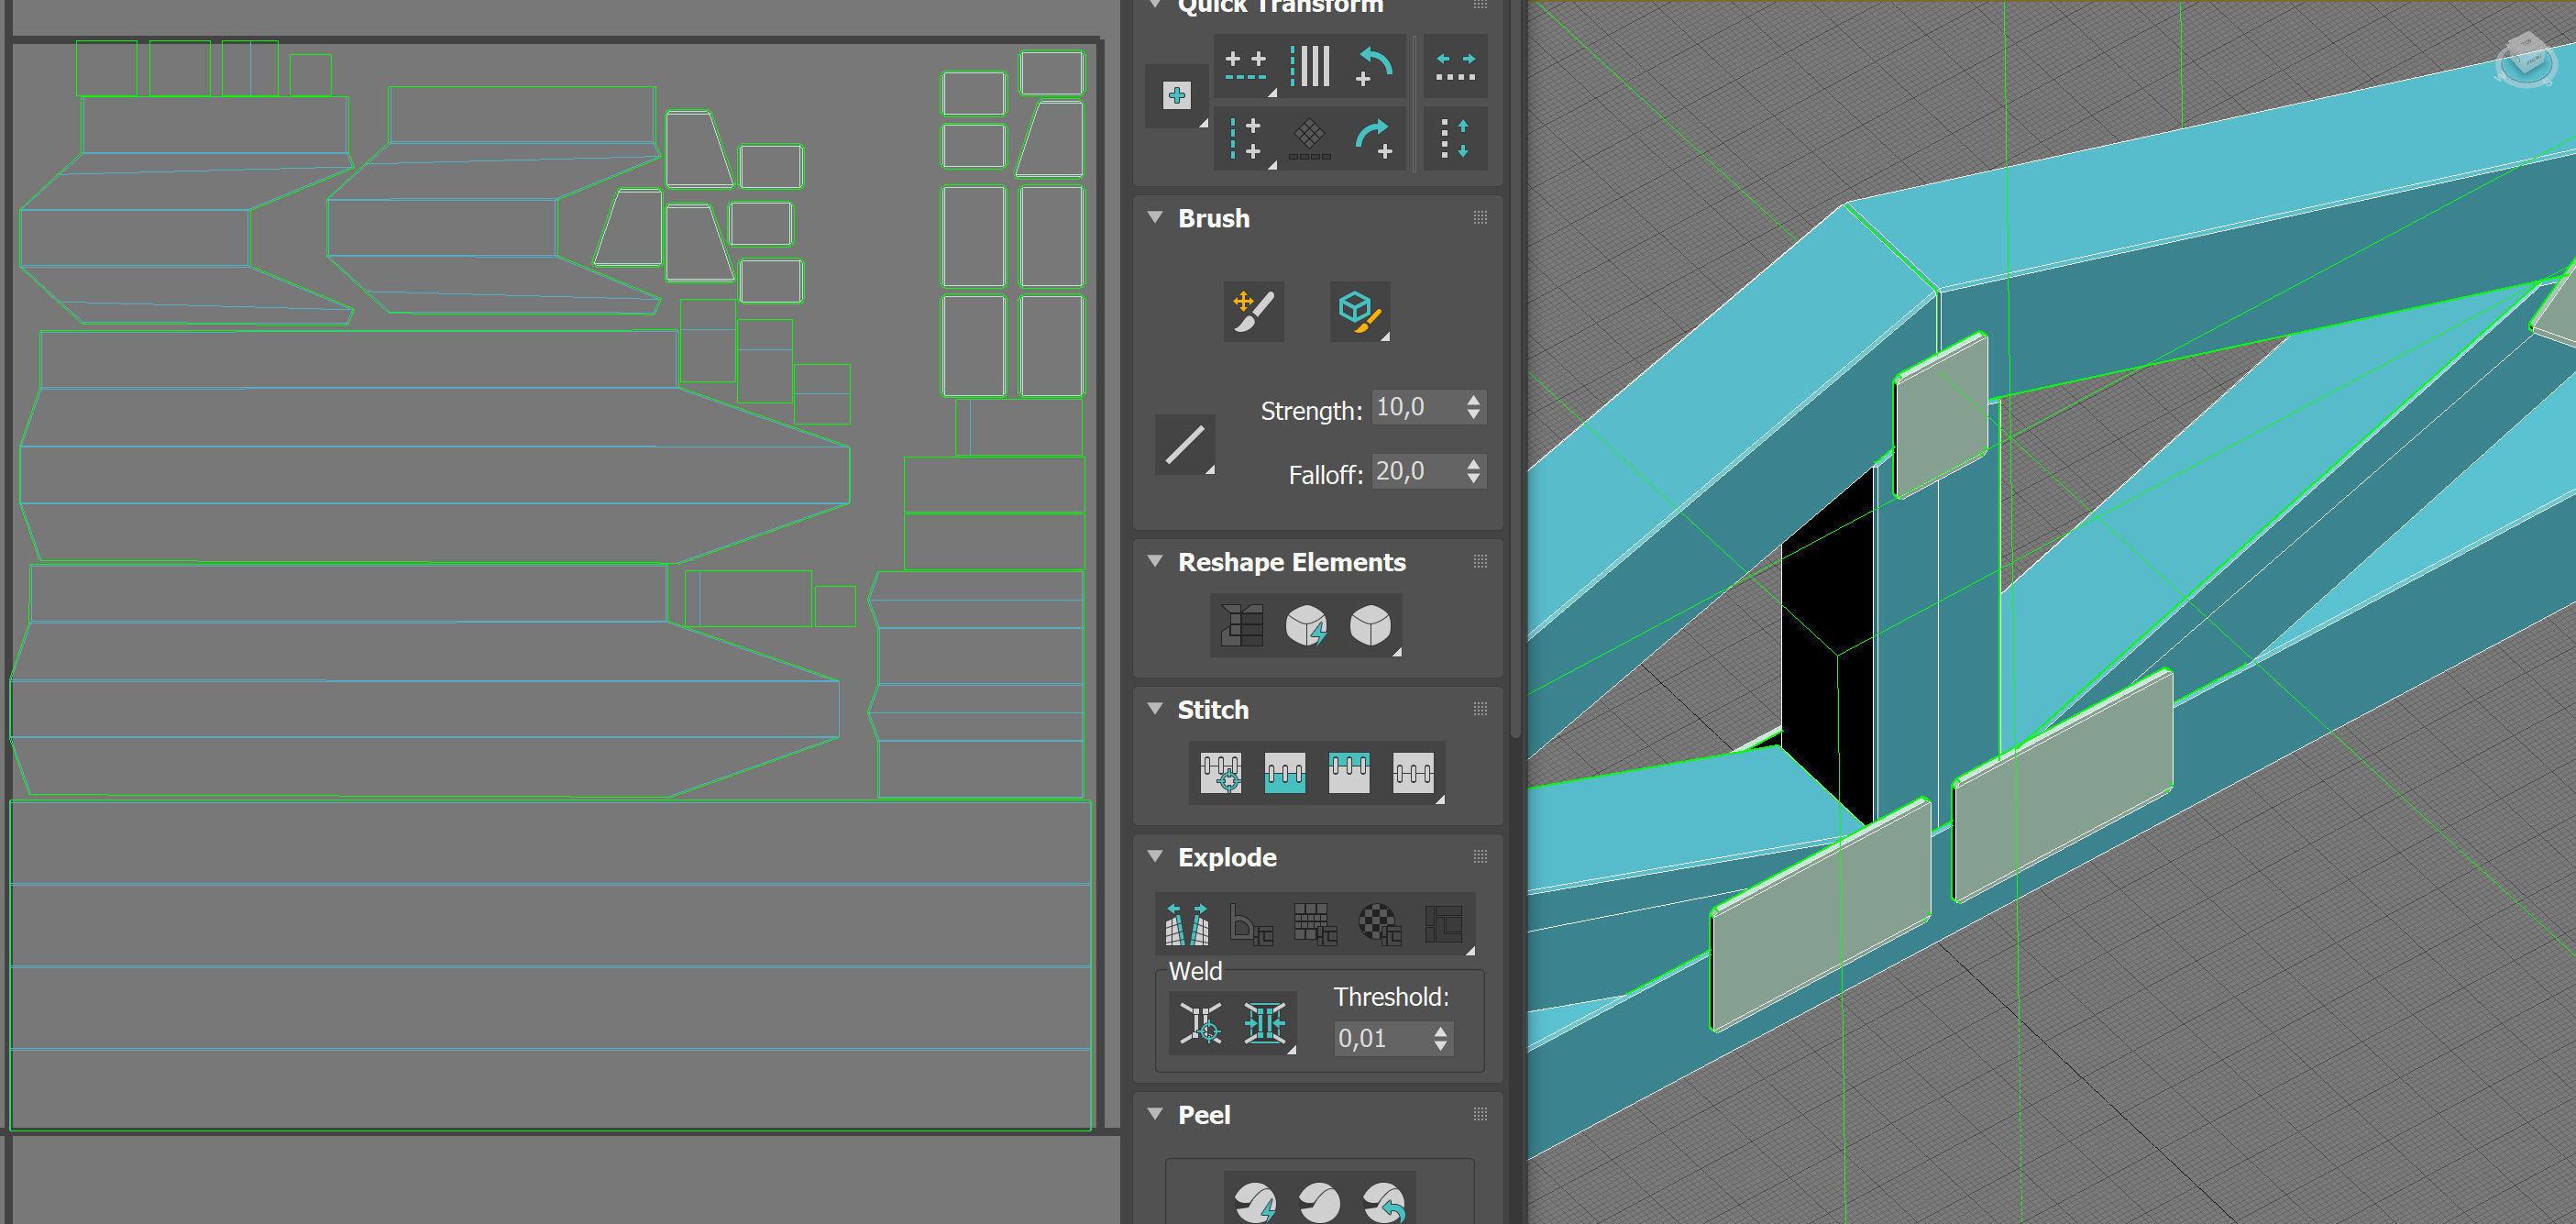The width and height of the screenshot is (2576, 1224).
Task: Select the Relax Brush icon
Action: click(x=1359, y=311)
